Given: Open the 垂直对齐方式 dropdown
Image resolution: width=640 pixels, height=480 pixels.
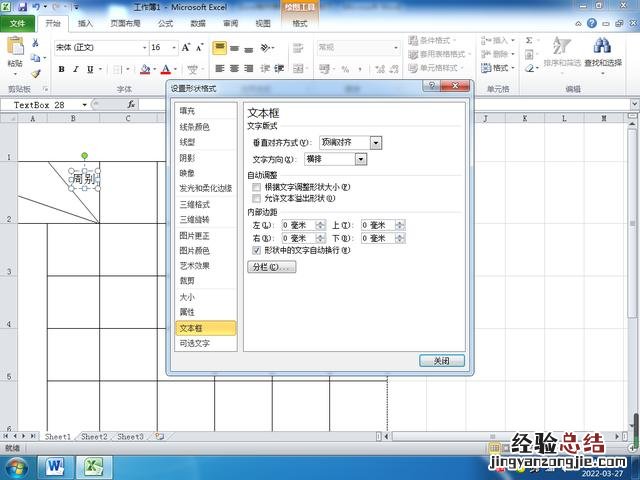Looking at the screenshot, I should click(x=378, y=143).
